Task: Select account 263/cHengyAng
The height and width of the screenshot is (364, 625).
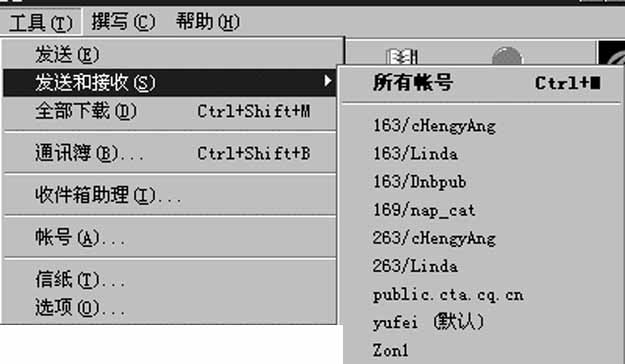Action: coord(481,238)
